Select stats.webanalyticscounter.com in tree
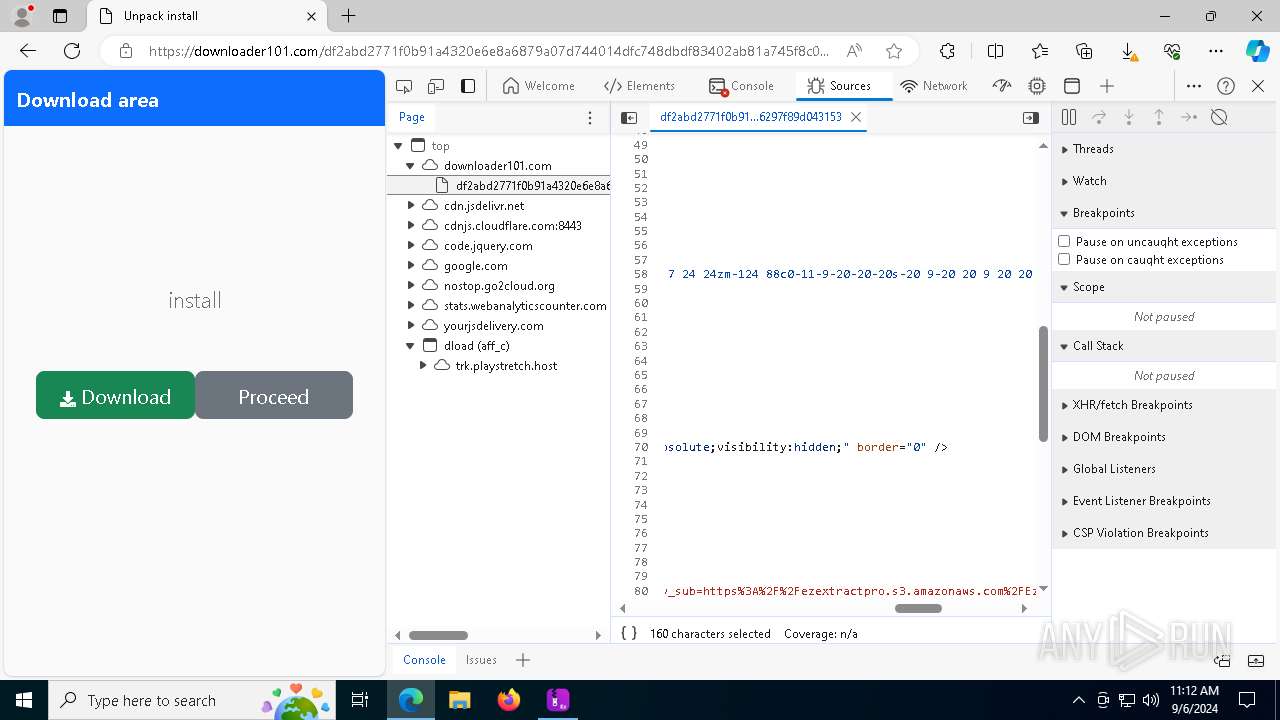This screenshot has width=1280, height=720. coord(525,305)
